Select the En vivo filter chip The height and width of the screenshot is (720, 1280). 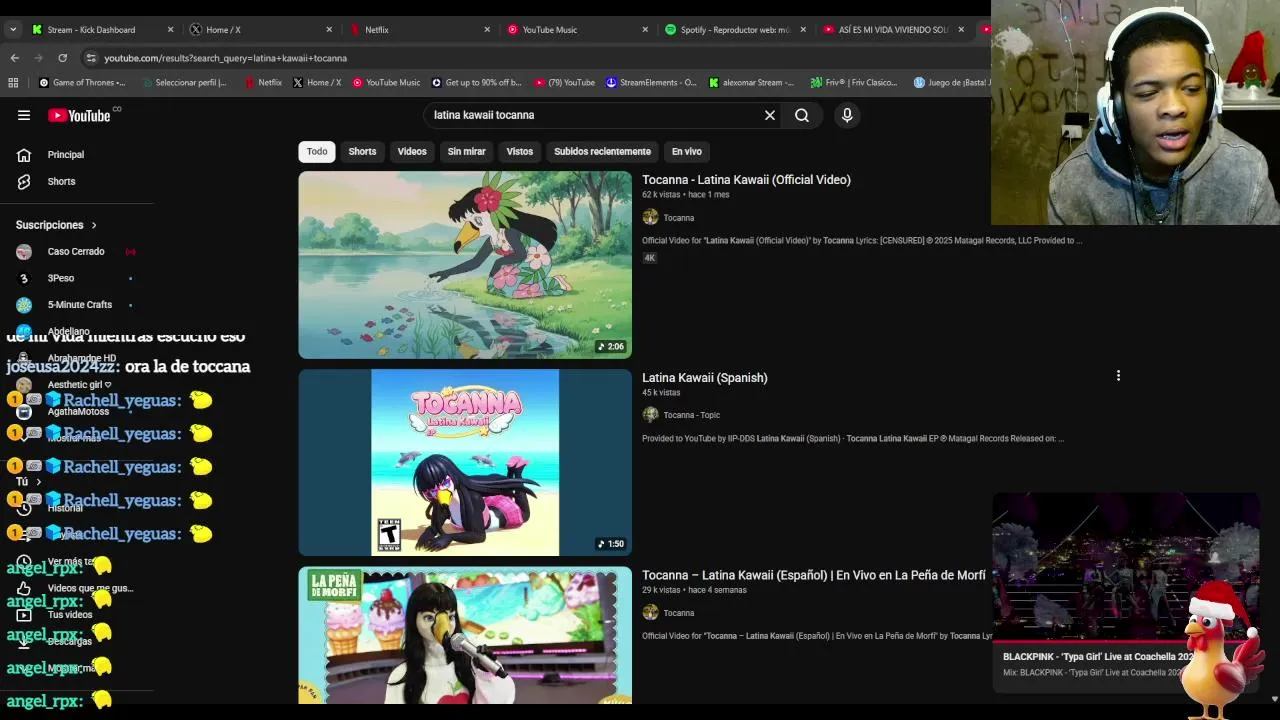click(x=687, y=152)
